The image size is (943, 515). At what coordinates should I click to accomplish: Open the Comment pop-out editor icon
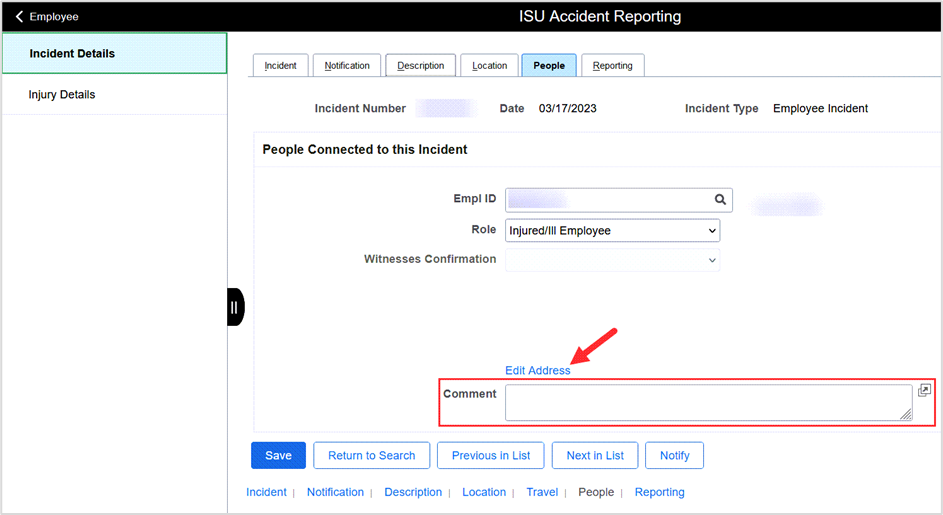tap(924, 390)
